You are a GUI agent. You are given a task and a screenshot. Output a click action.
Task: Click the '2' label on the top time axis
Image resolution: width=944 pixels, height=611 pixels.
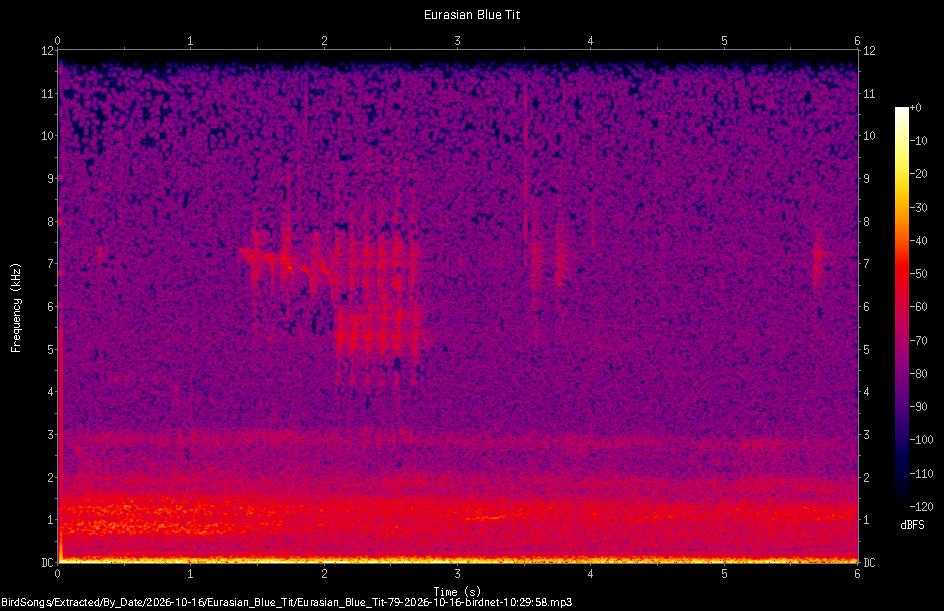[324, 41]
